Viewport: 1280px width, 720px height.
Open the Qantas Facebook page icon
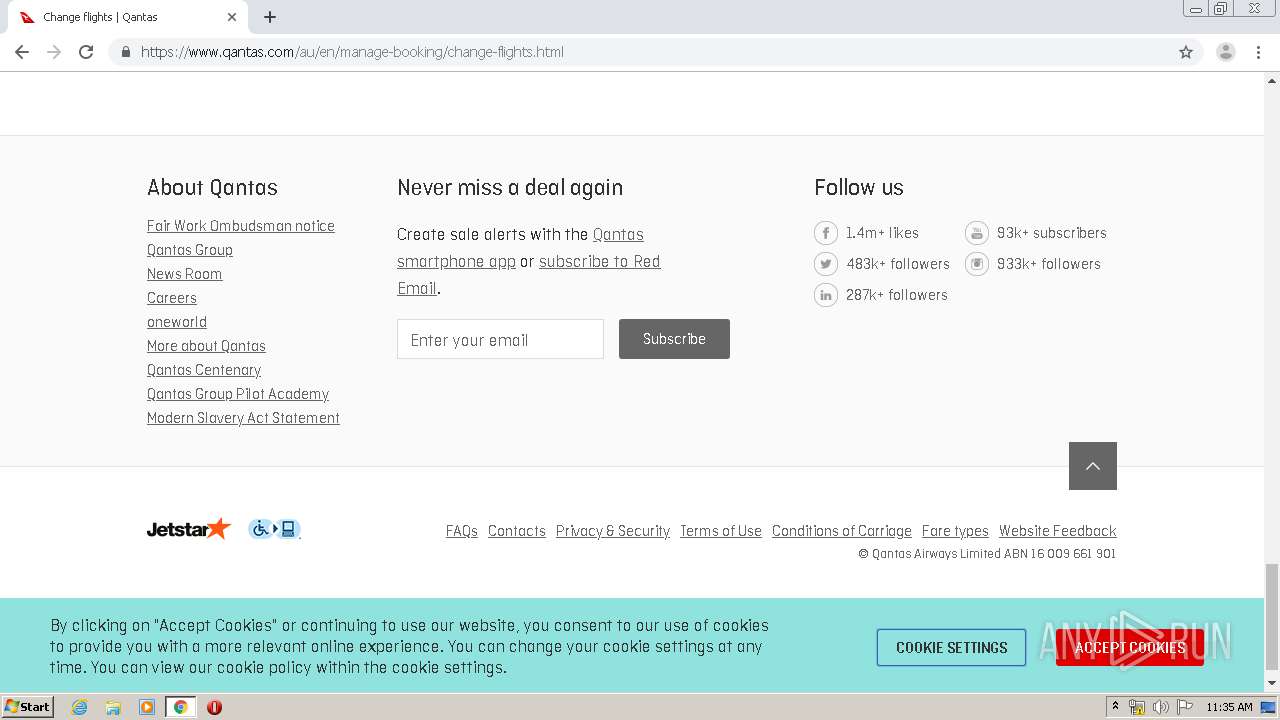825,233
